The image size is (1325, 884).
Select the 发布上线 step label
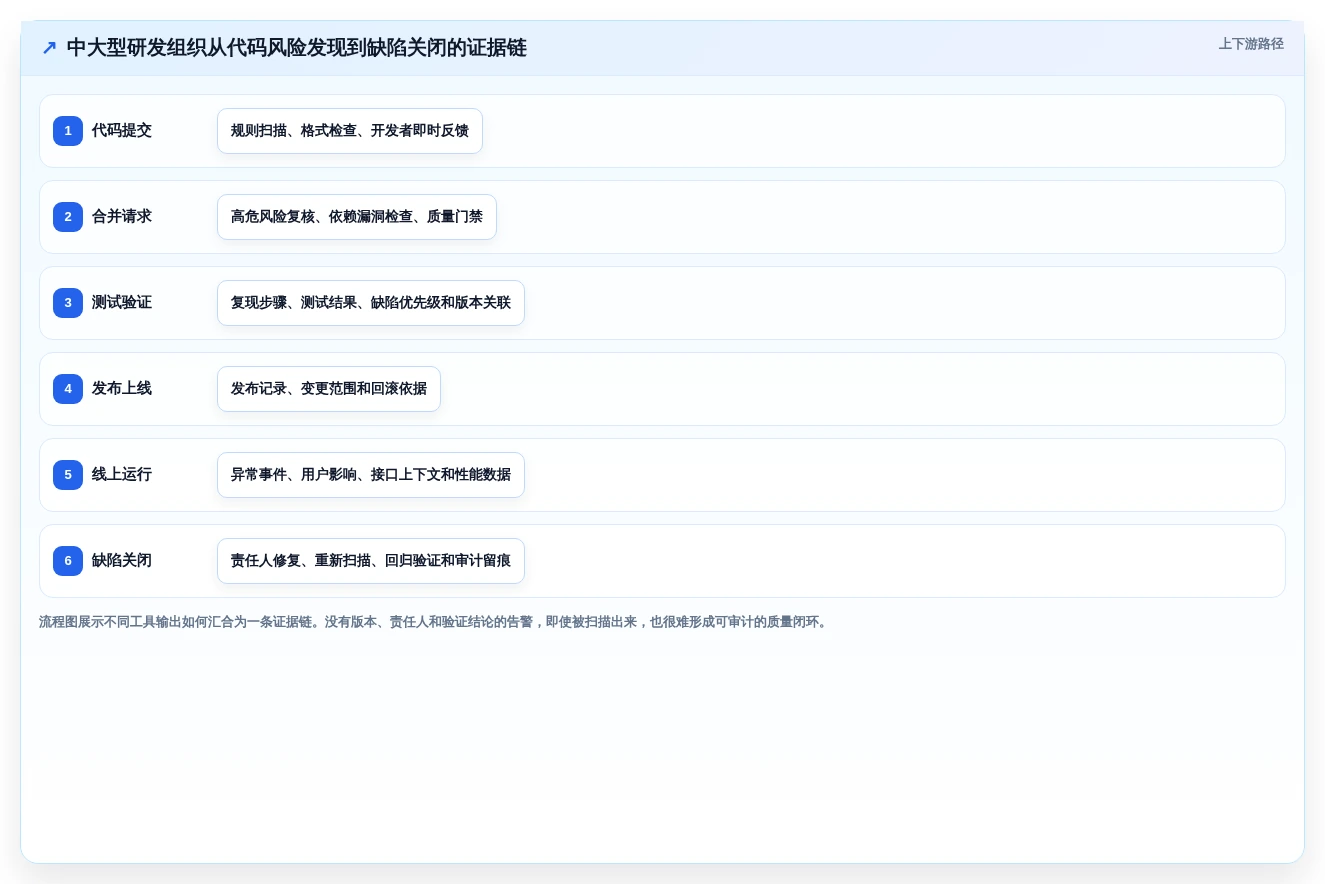(x=122, y=389)
